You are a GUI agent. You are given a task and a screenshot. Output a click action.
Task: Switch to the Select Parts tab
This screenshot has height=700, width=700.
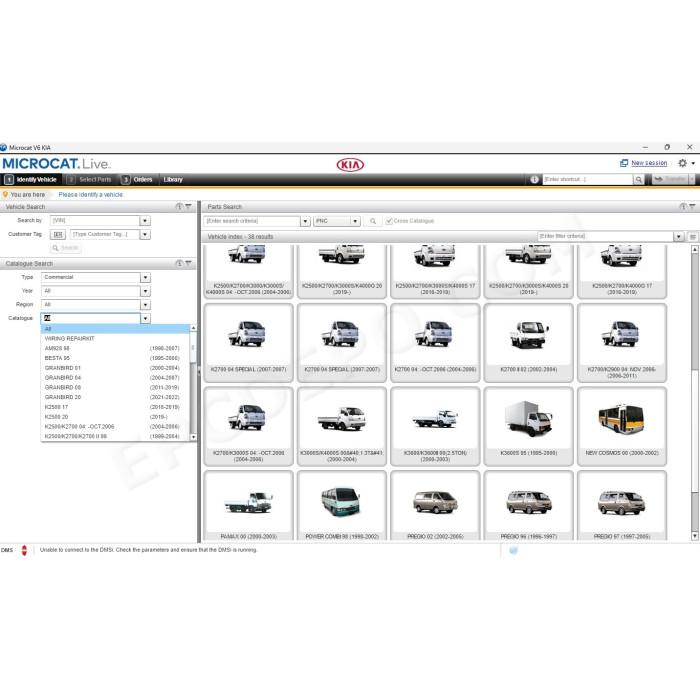click(x=89, y=179)
